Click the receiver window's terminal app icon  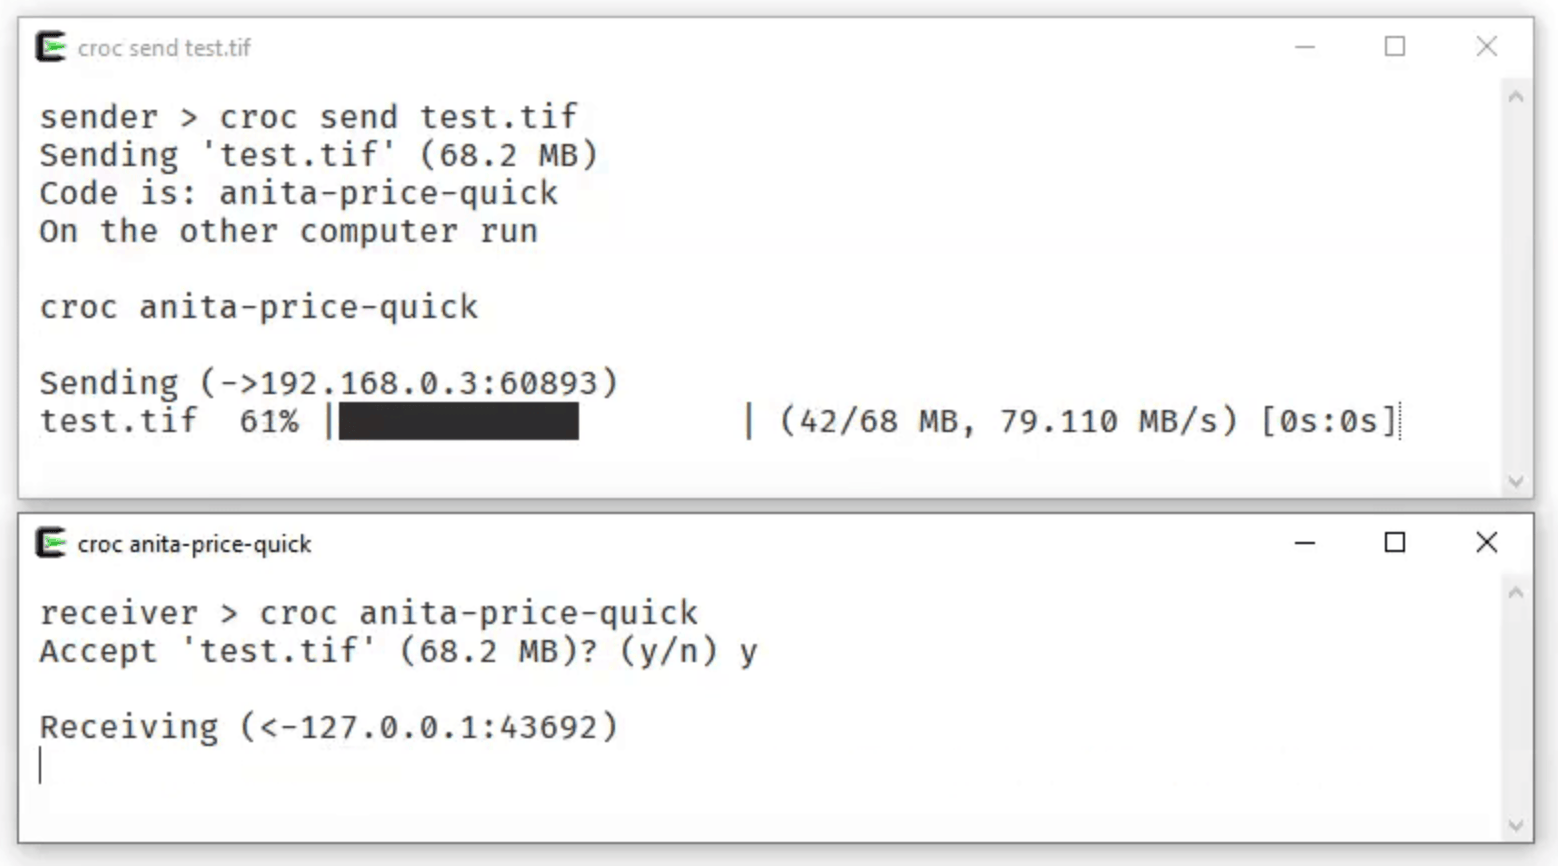[51, 543]
